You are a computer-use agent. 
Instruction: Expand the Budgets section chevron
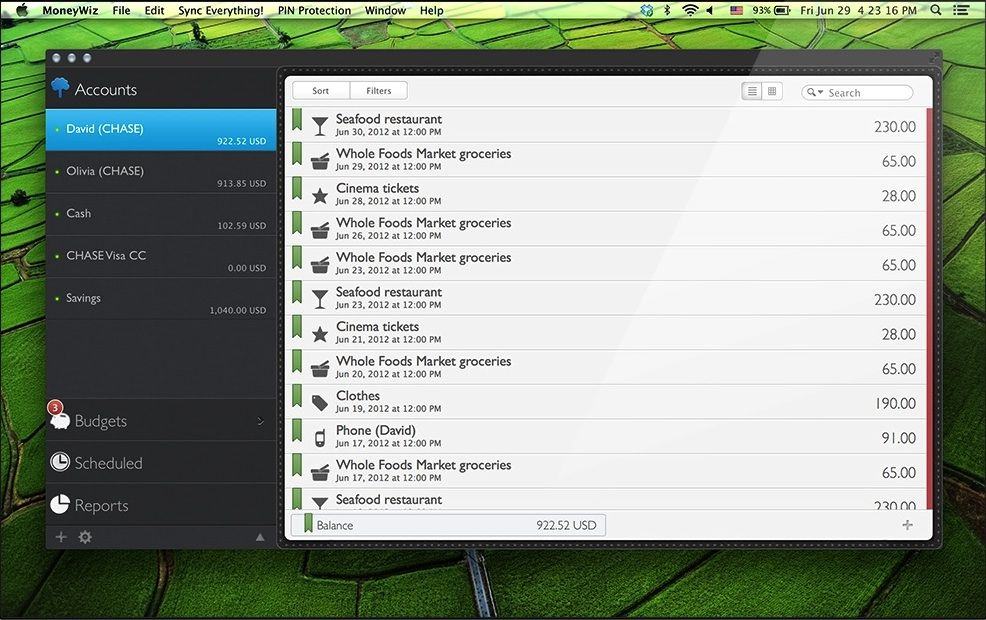(x=261, y=421)
